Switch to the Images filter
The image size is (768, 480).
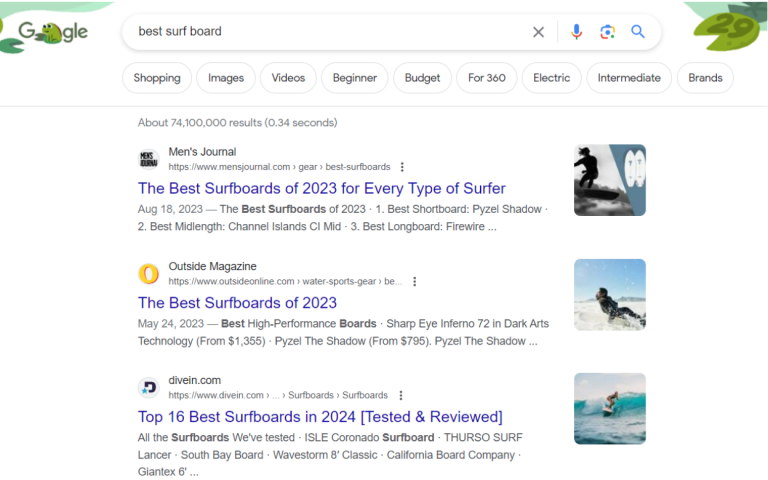tap(226, 78)
